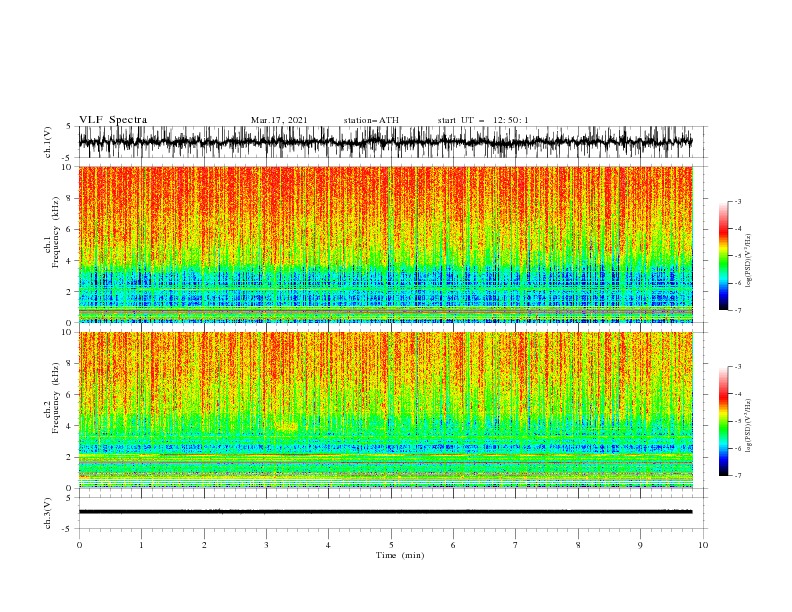Click time axis tick label "0"
This screenshot has width=792, height=612.
pyautogui.click(x=79, y=545)
